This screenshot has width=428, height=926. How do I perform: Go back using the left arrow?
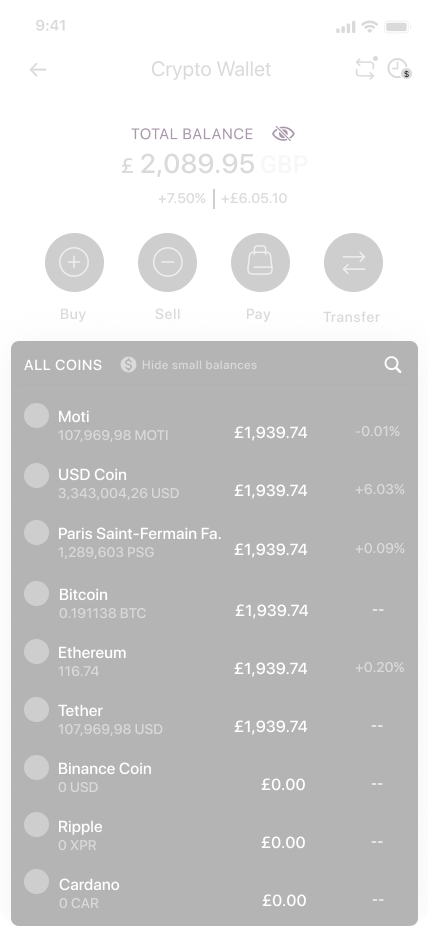coord(38,70)
